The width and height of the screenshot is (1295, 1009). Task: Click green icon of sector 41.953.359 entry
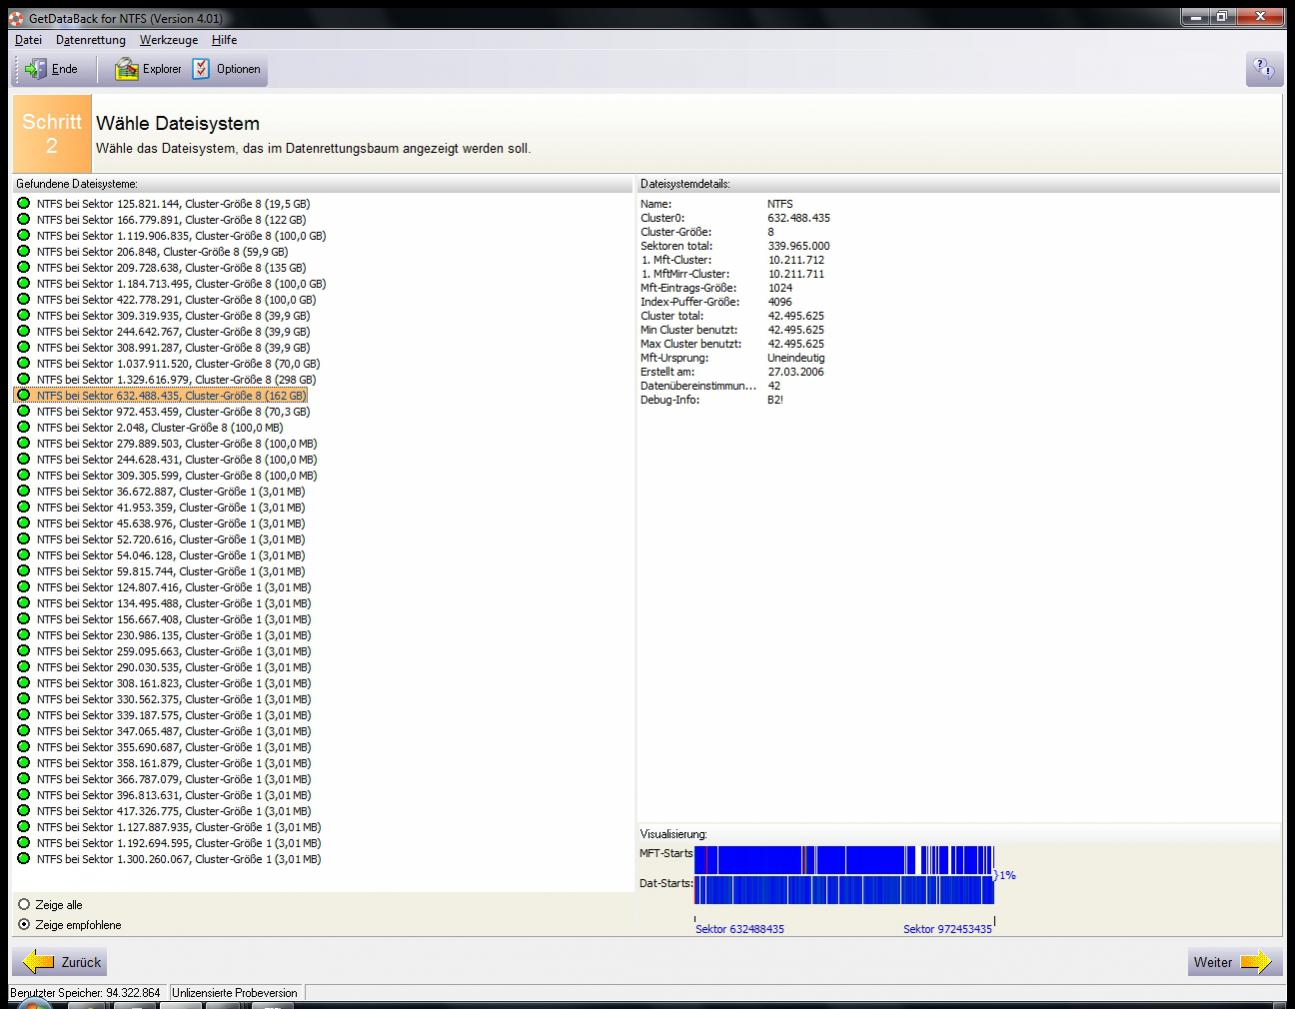click(24, 508)
